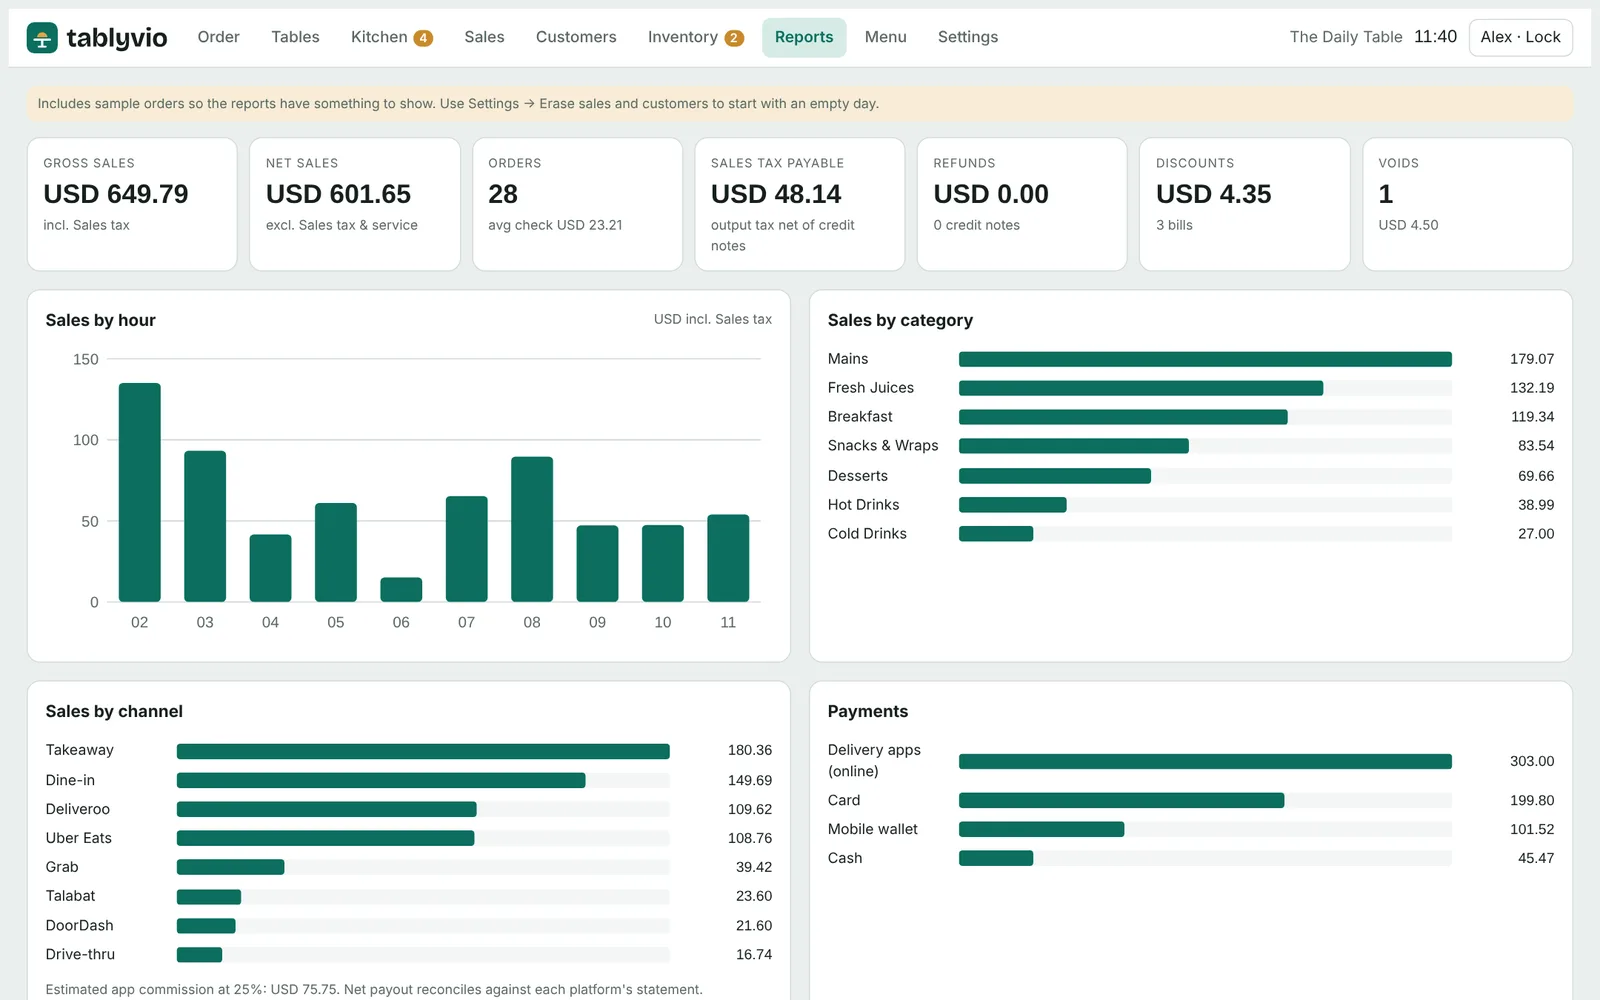Screen dimensions: 1600x1000
Task: Select the Reports tab
Action: pos(804,37)
